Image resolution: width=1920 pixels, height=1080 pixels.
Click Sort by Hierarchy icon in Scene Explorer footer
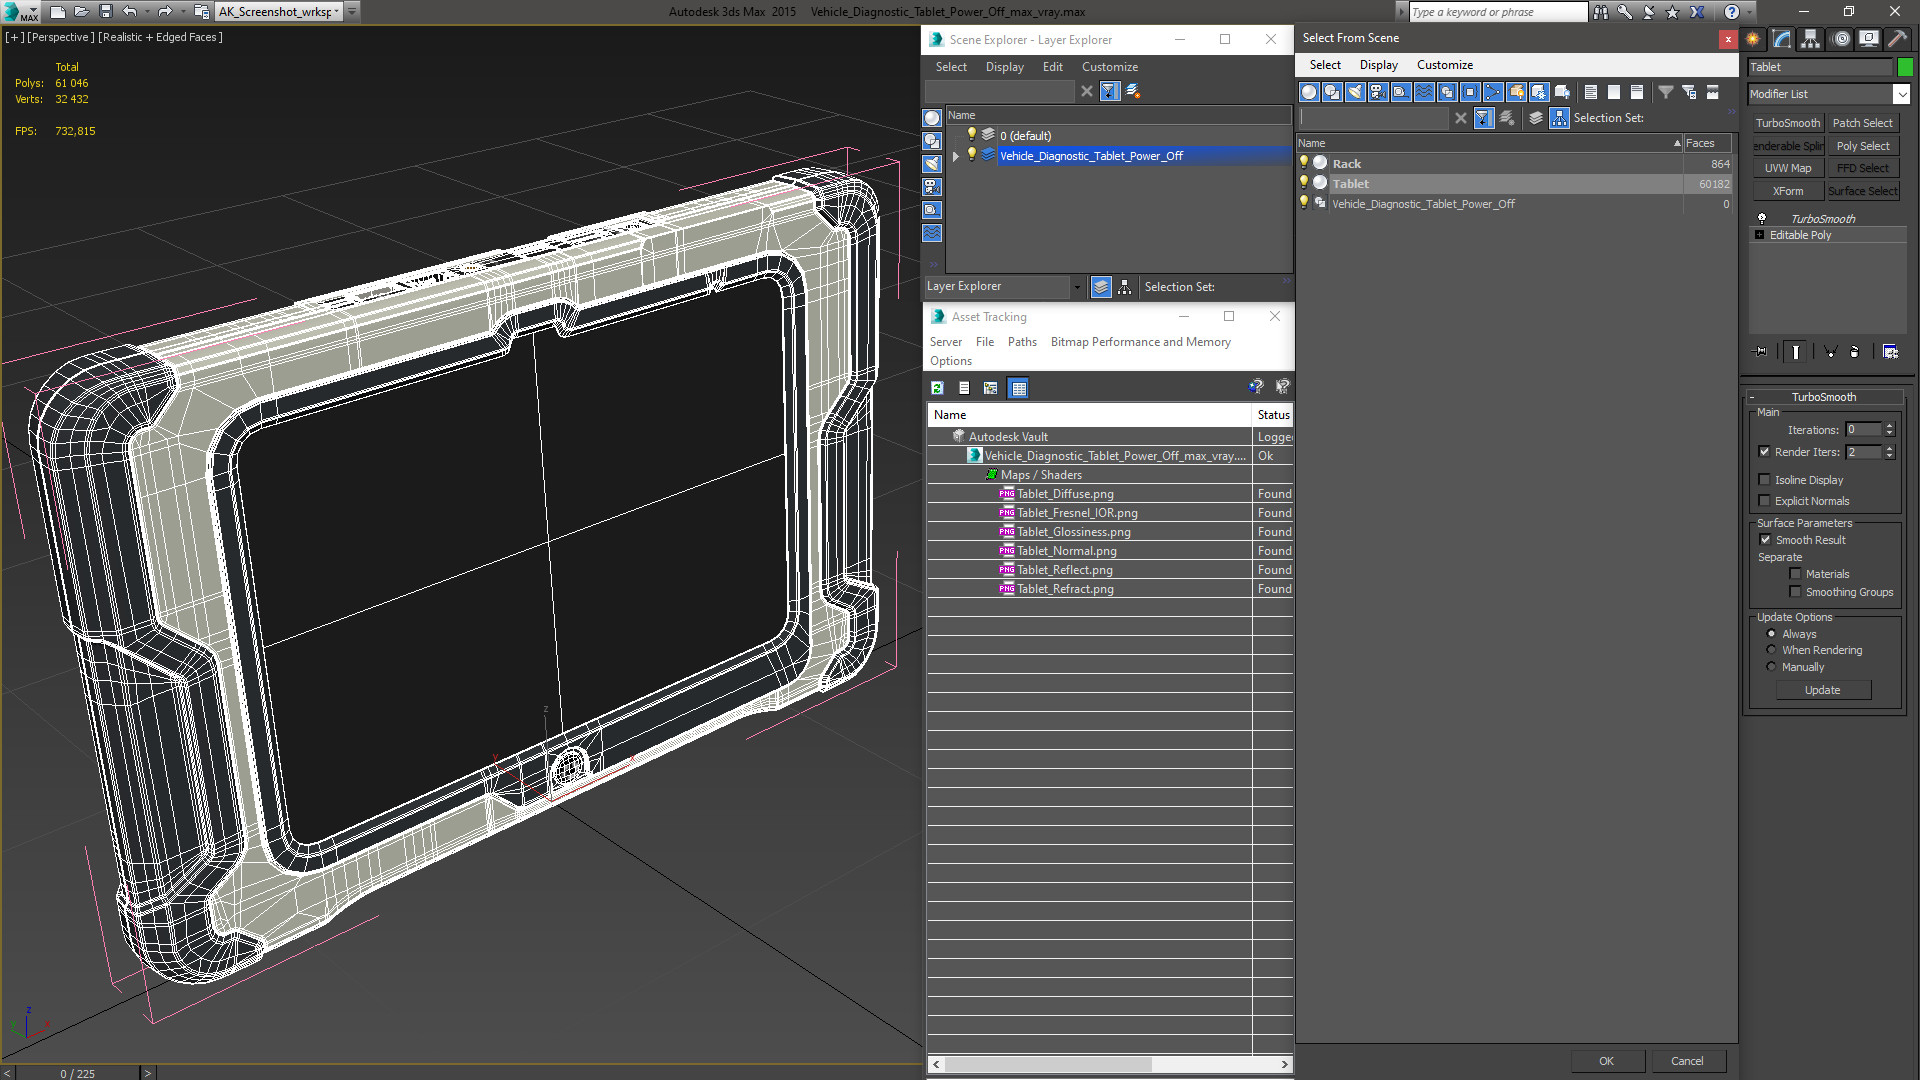point(1125,287)
